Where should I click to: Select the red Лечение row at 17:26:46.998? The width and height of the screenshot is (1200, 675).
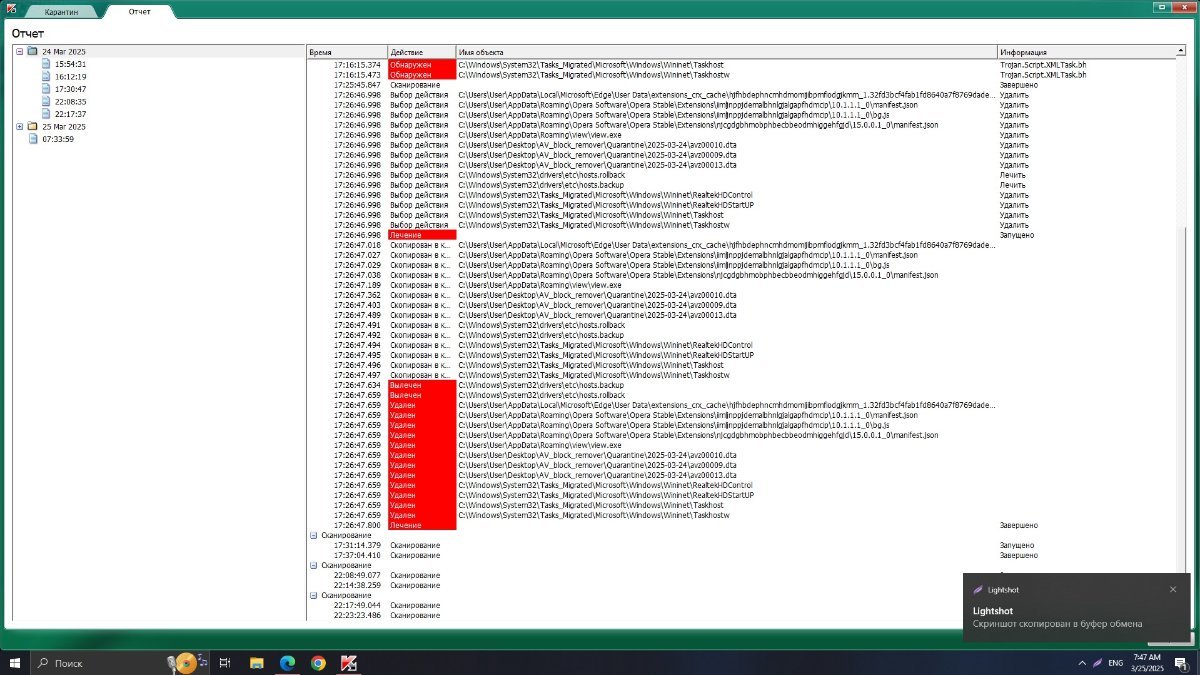click(x=744, y=235)
